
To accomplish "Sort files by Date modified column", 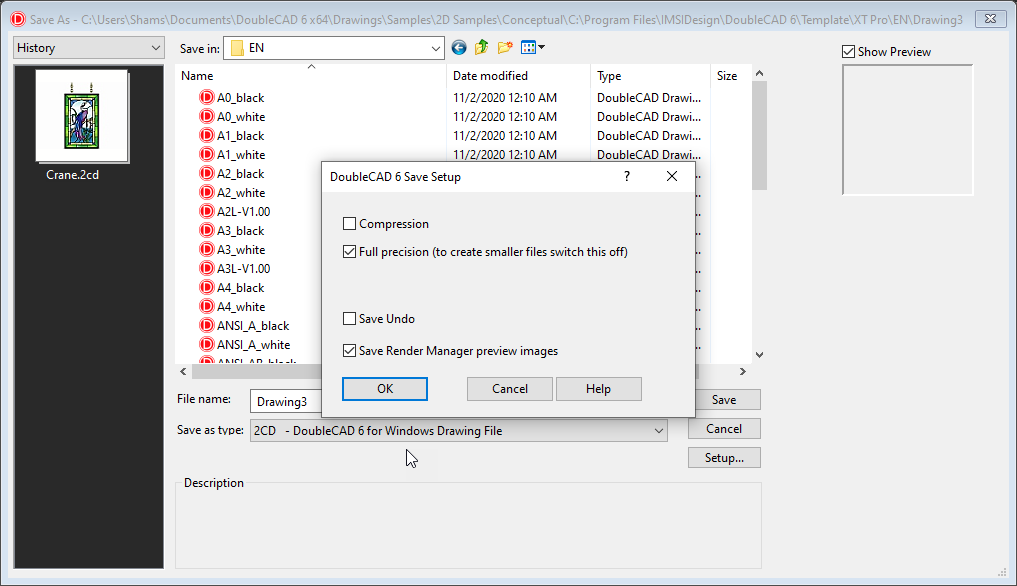I will 518,76.
